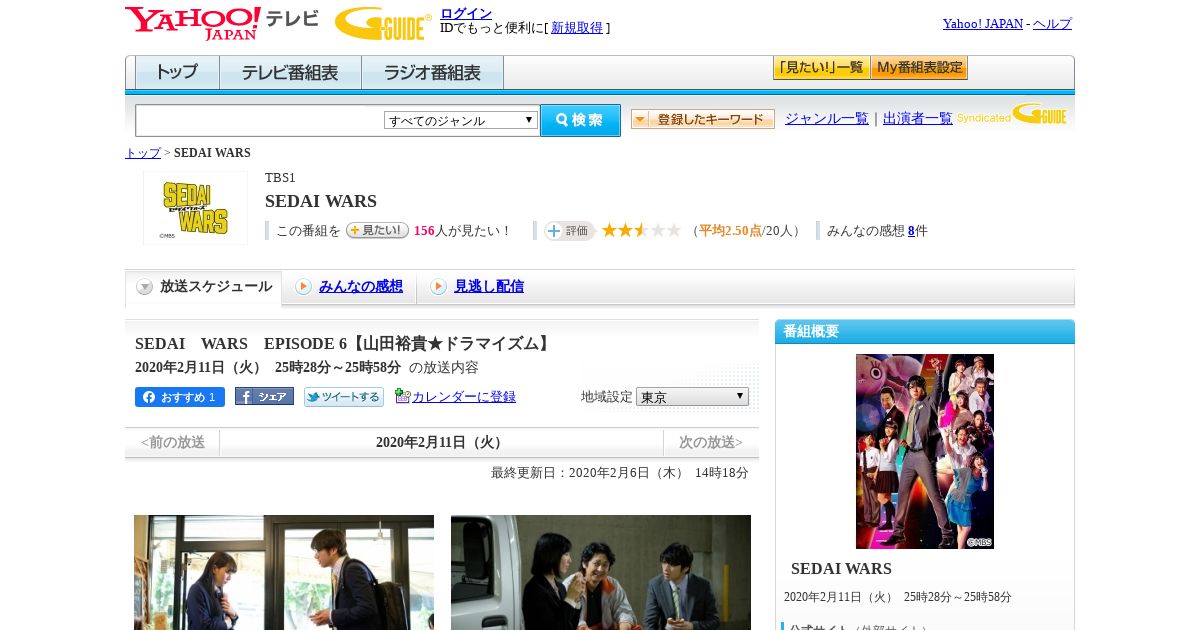1200x630 pixels.
Task: Switch to the テレビ番組表 tab
Action: point(290,73)
